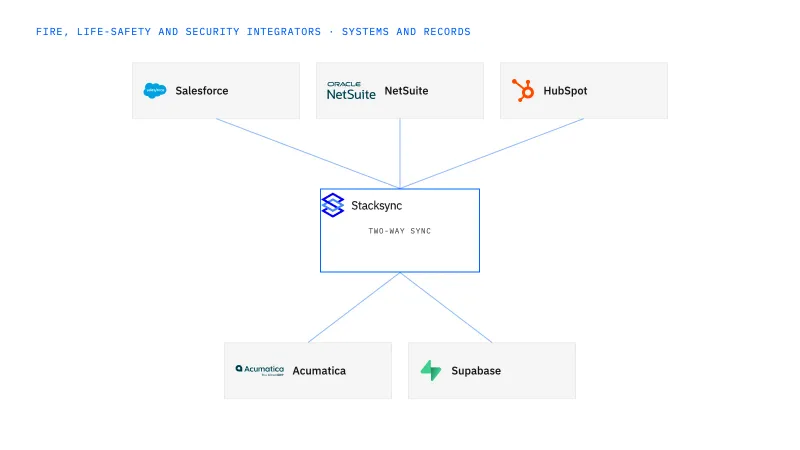Select the Salesforce card label text

(x=202, y=91)
